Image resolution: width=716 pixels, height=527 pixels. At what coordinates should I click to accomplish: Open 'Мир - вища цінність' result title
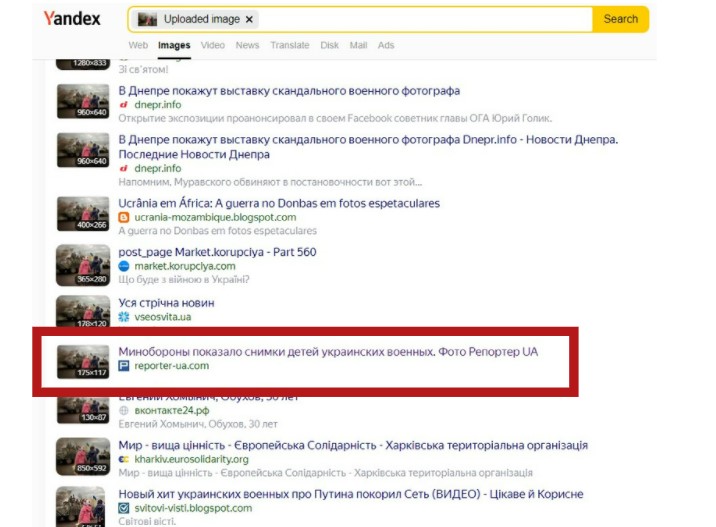coord(353,445)
